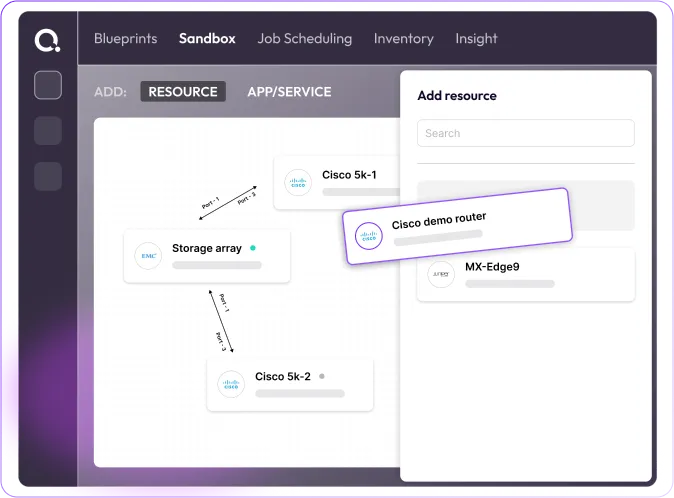Click the Cisco 5k-1 label
674x498 pixels.
click(349, 175)
